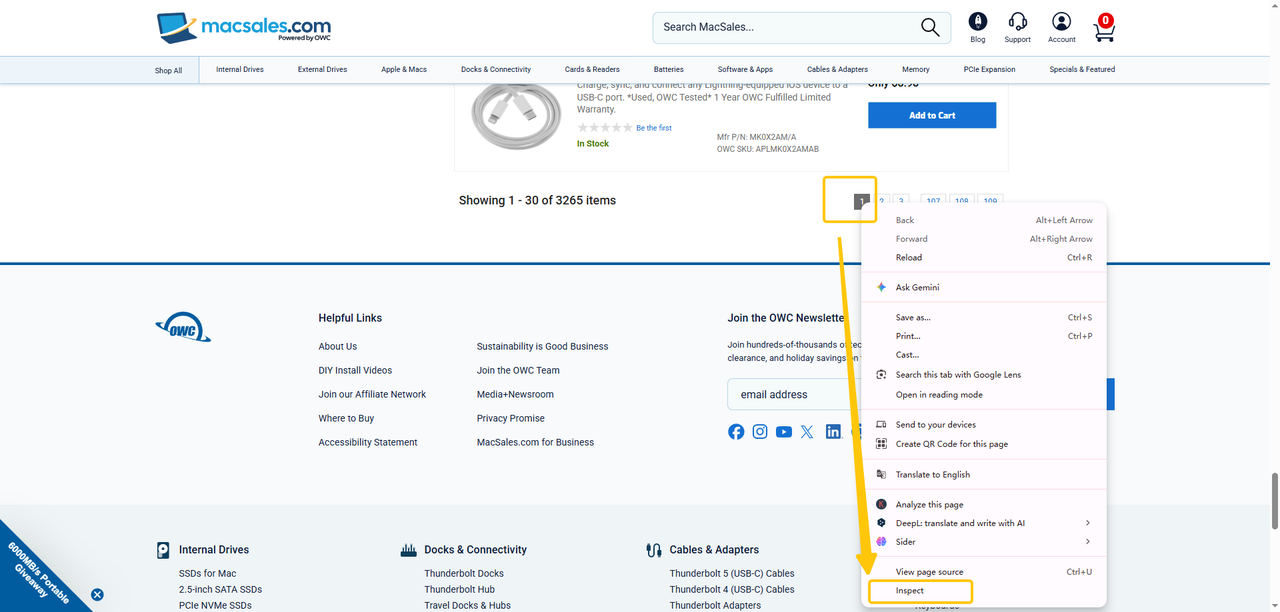The height and width of the screenshot is (612, 1280).
Task: Open the Thunderbolt Docks footer link
Action: pos(464,574)
